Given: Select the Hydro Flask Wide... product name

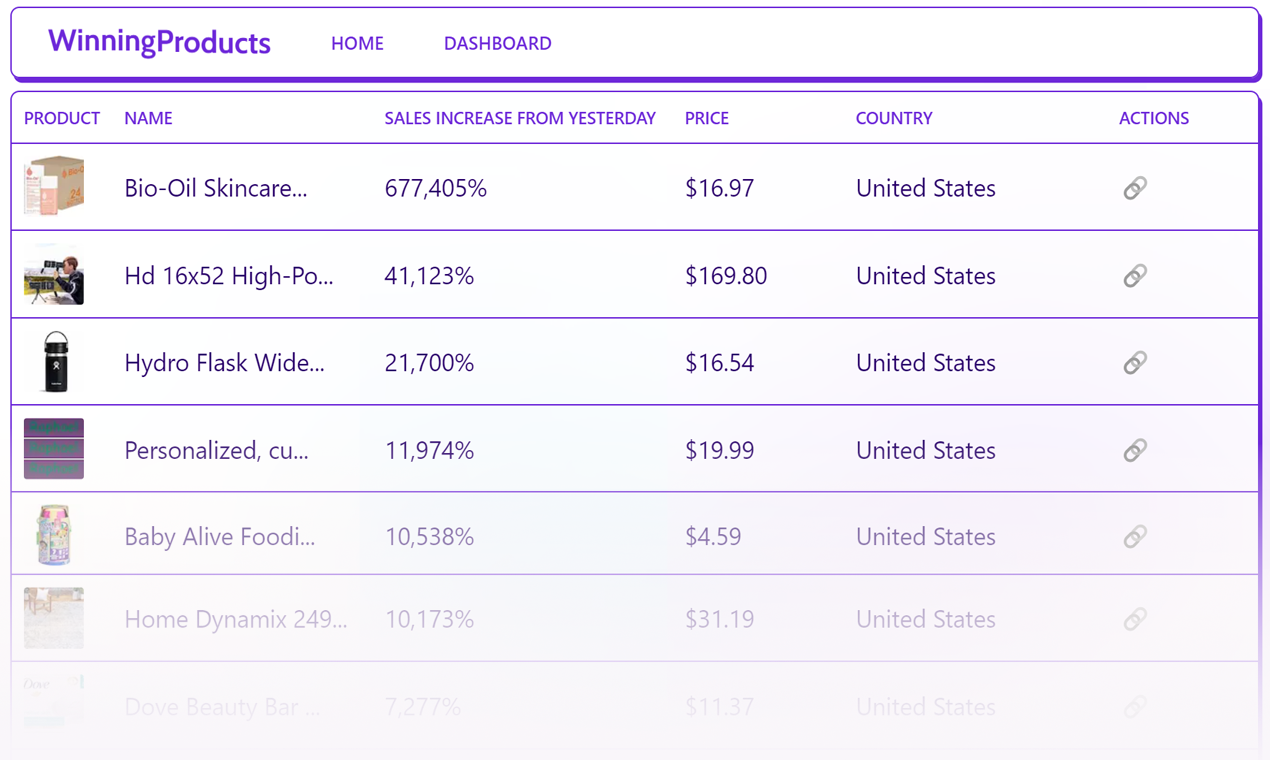Looking at the screenshot, I should [224, 363].
